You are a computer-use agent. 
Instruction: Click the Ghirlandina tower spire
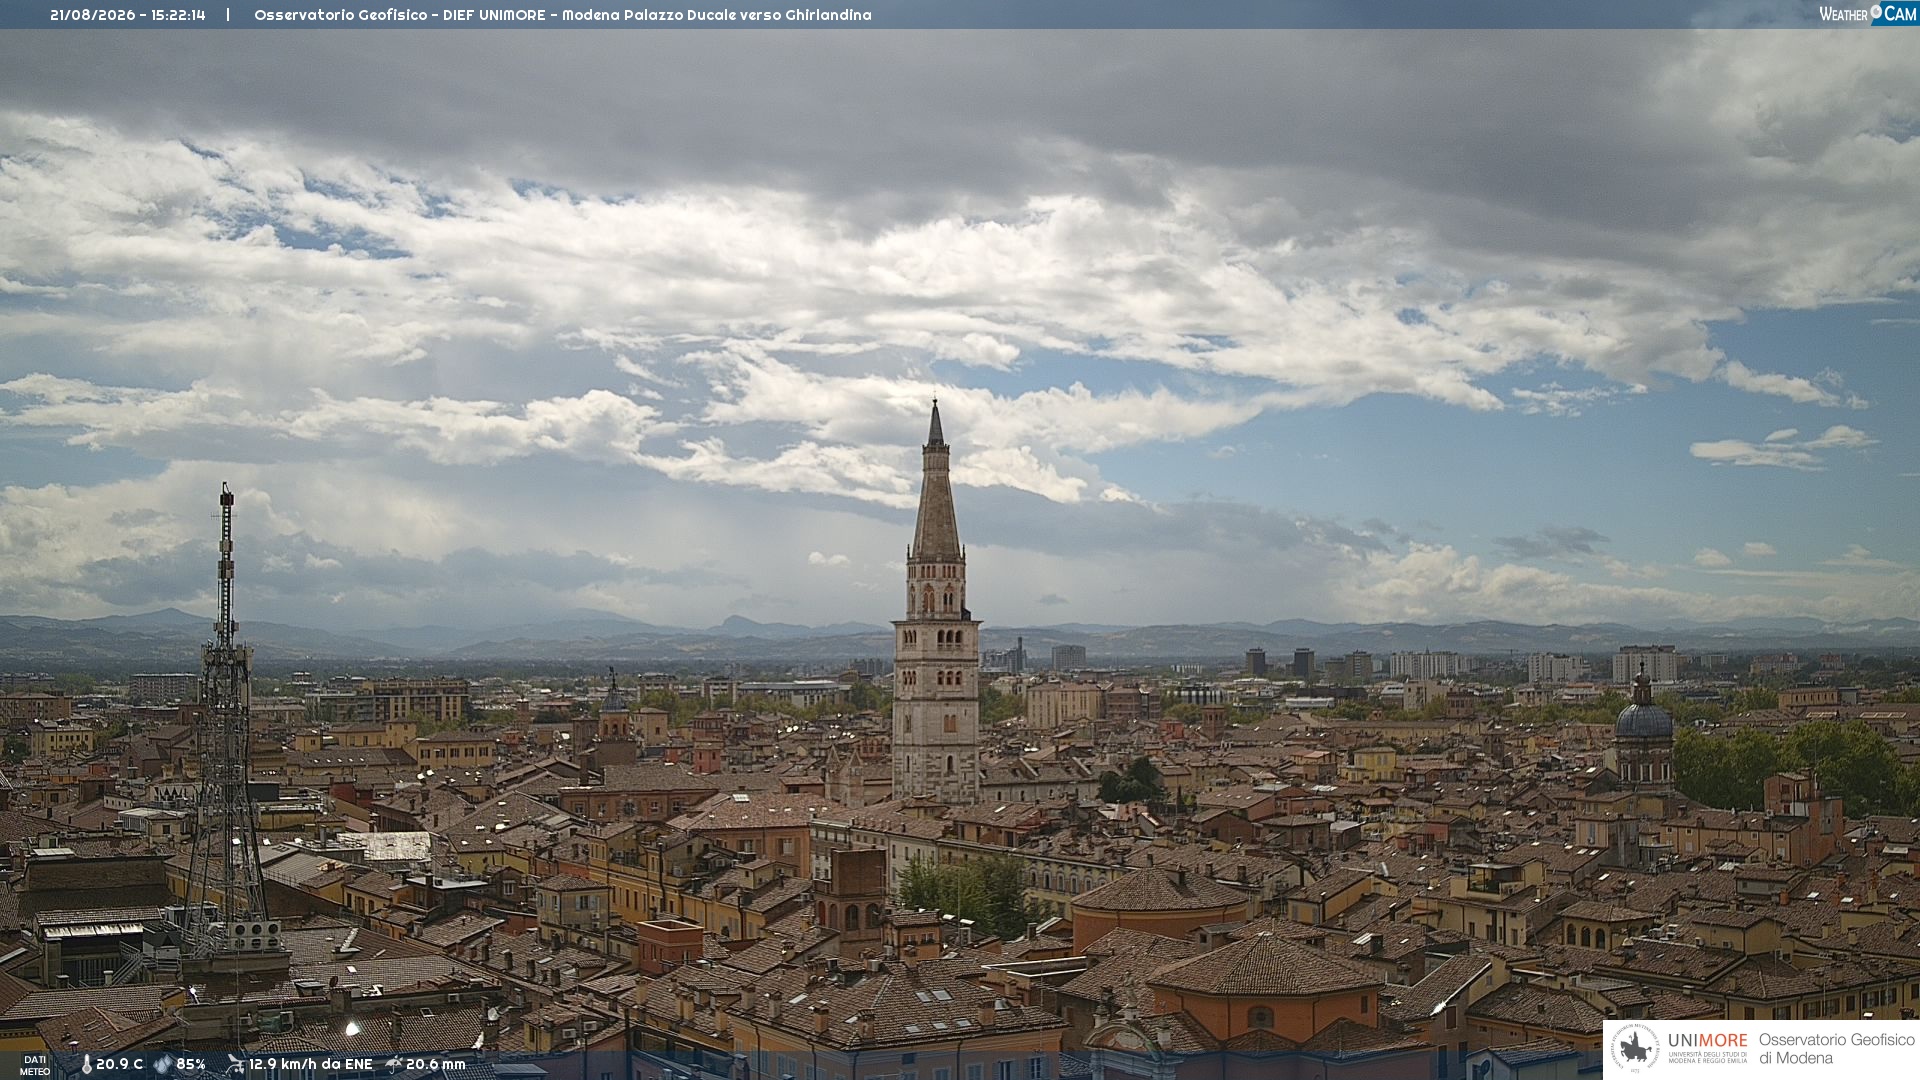(936, 480)
